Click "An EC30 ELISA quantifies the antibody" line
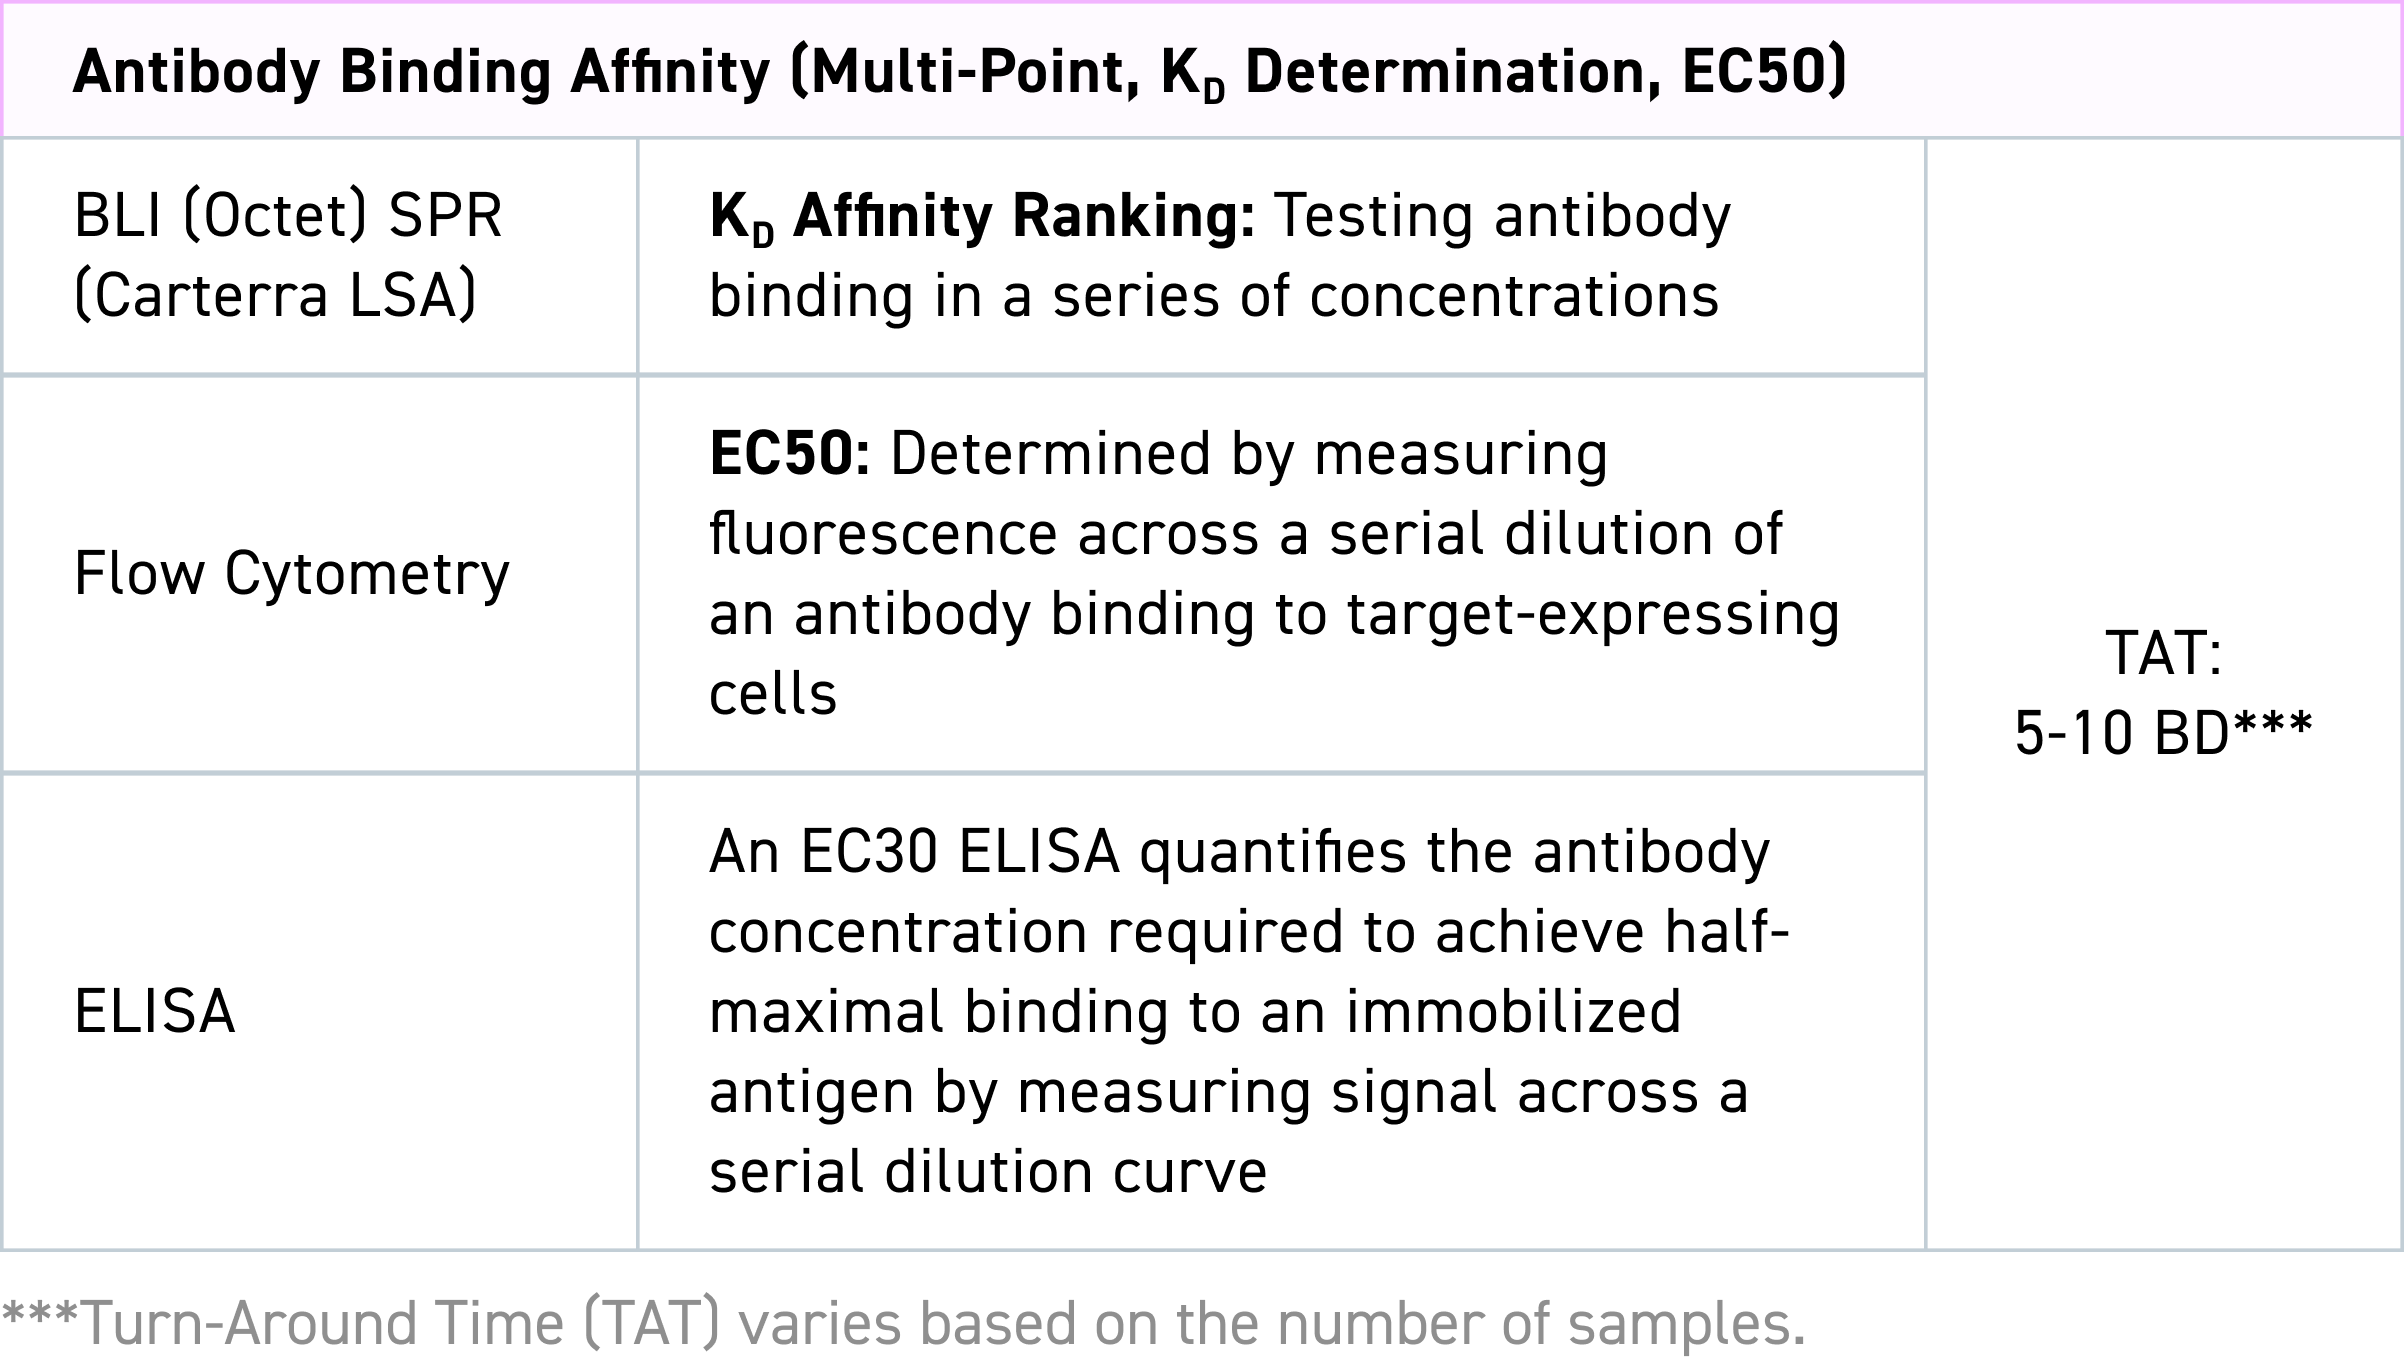The height and width of the screenshot is (1366, 2404). point(1239,852)
